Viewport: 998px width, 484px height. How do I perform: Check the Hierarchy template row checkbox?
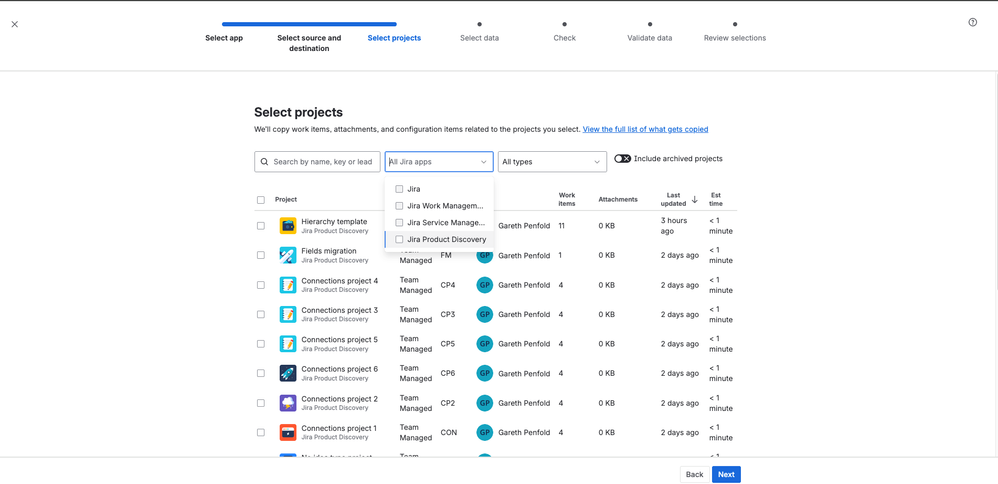pos(261,225)
